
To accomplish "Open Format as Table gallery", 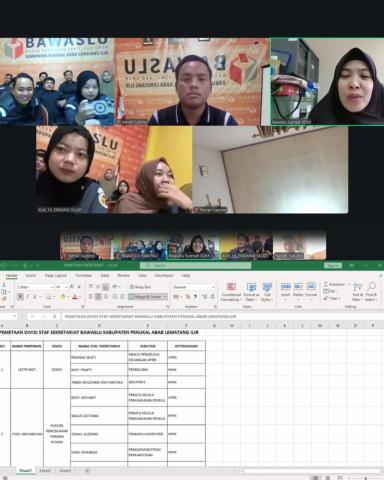I will click(x=251, y=292).
